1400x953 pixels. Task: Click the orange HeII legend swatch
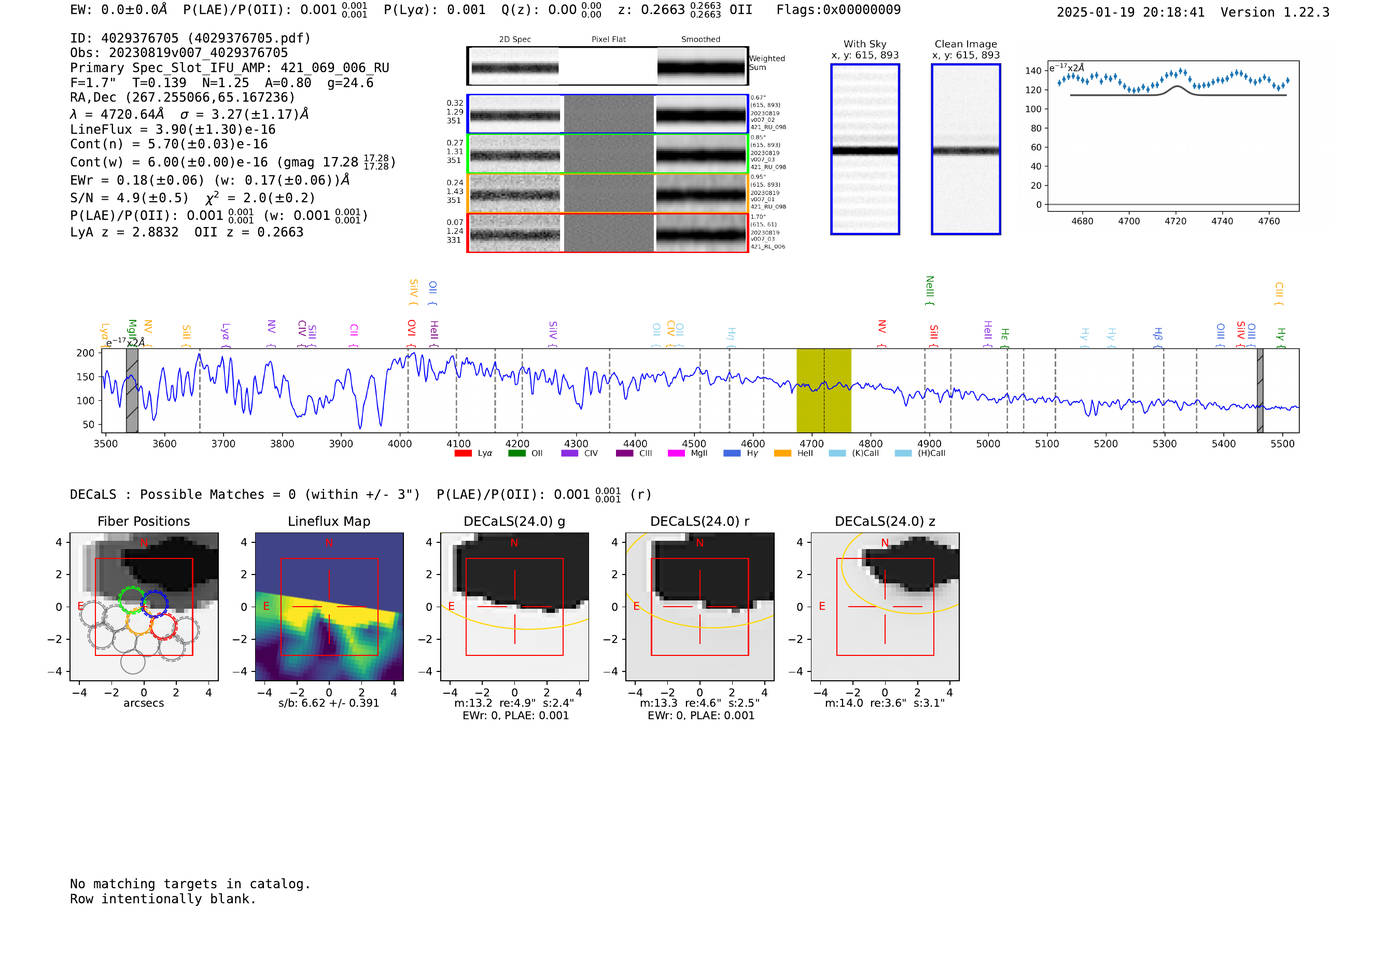[x=782, y=453]
